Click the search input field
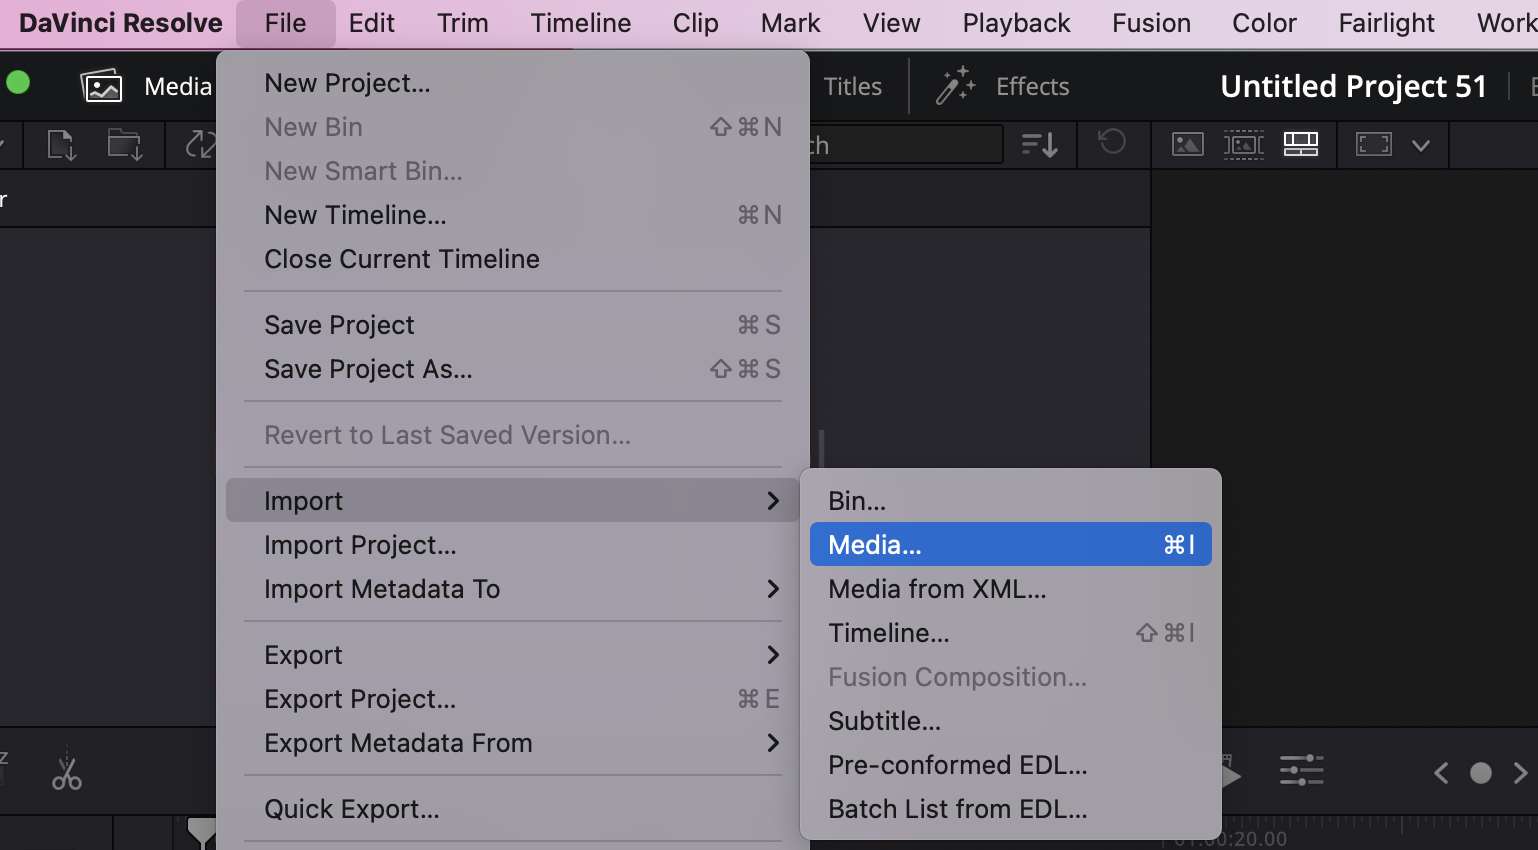 (905, 145)
